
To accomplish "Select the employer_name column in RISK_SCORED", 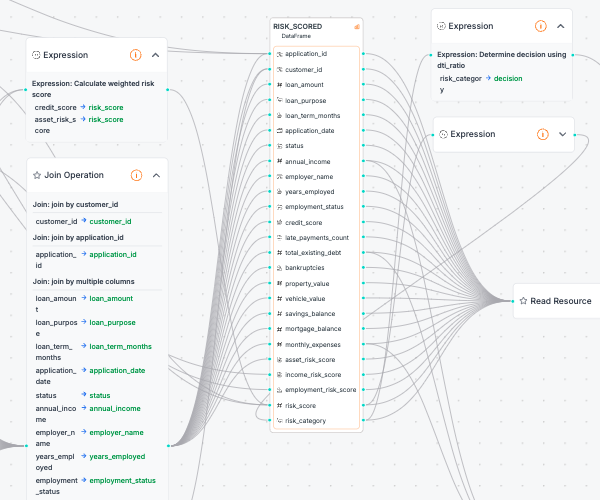I will click(x=316, y=177).
